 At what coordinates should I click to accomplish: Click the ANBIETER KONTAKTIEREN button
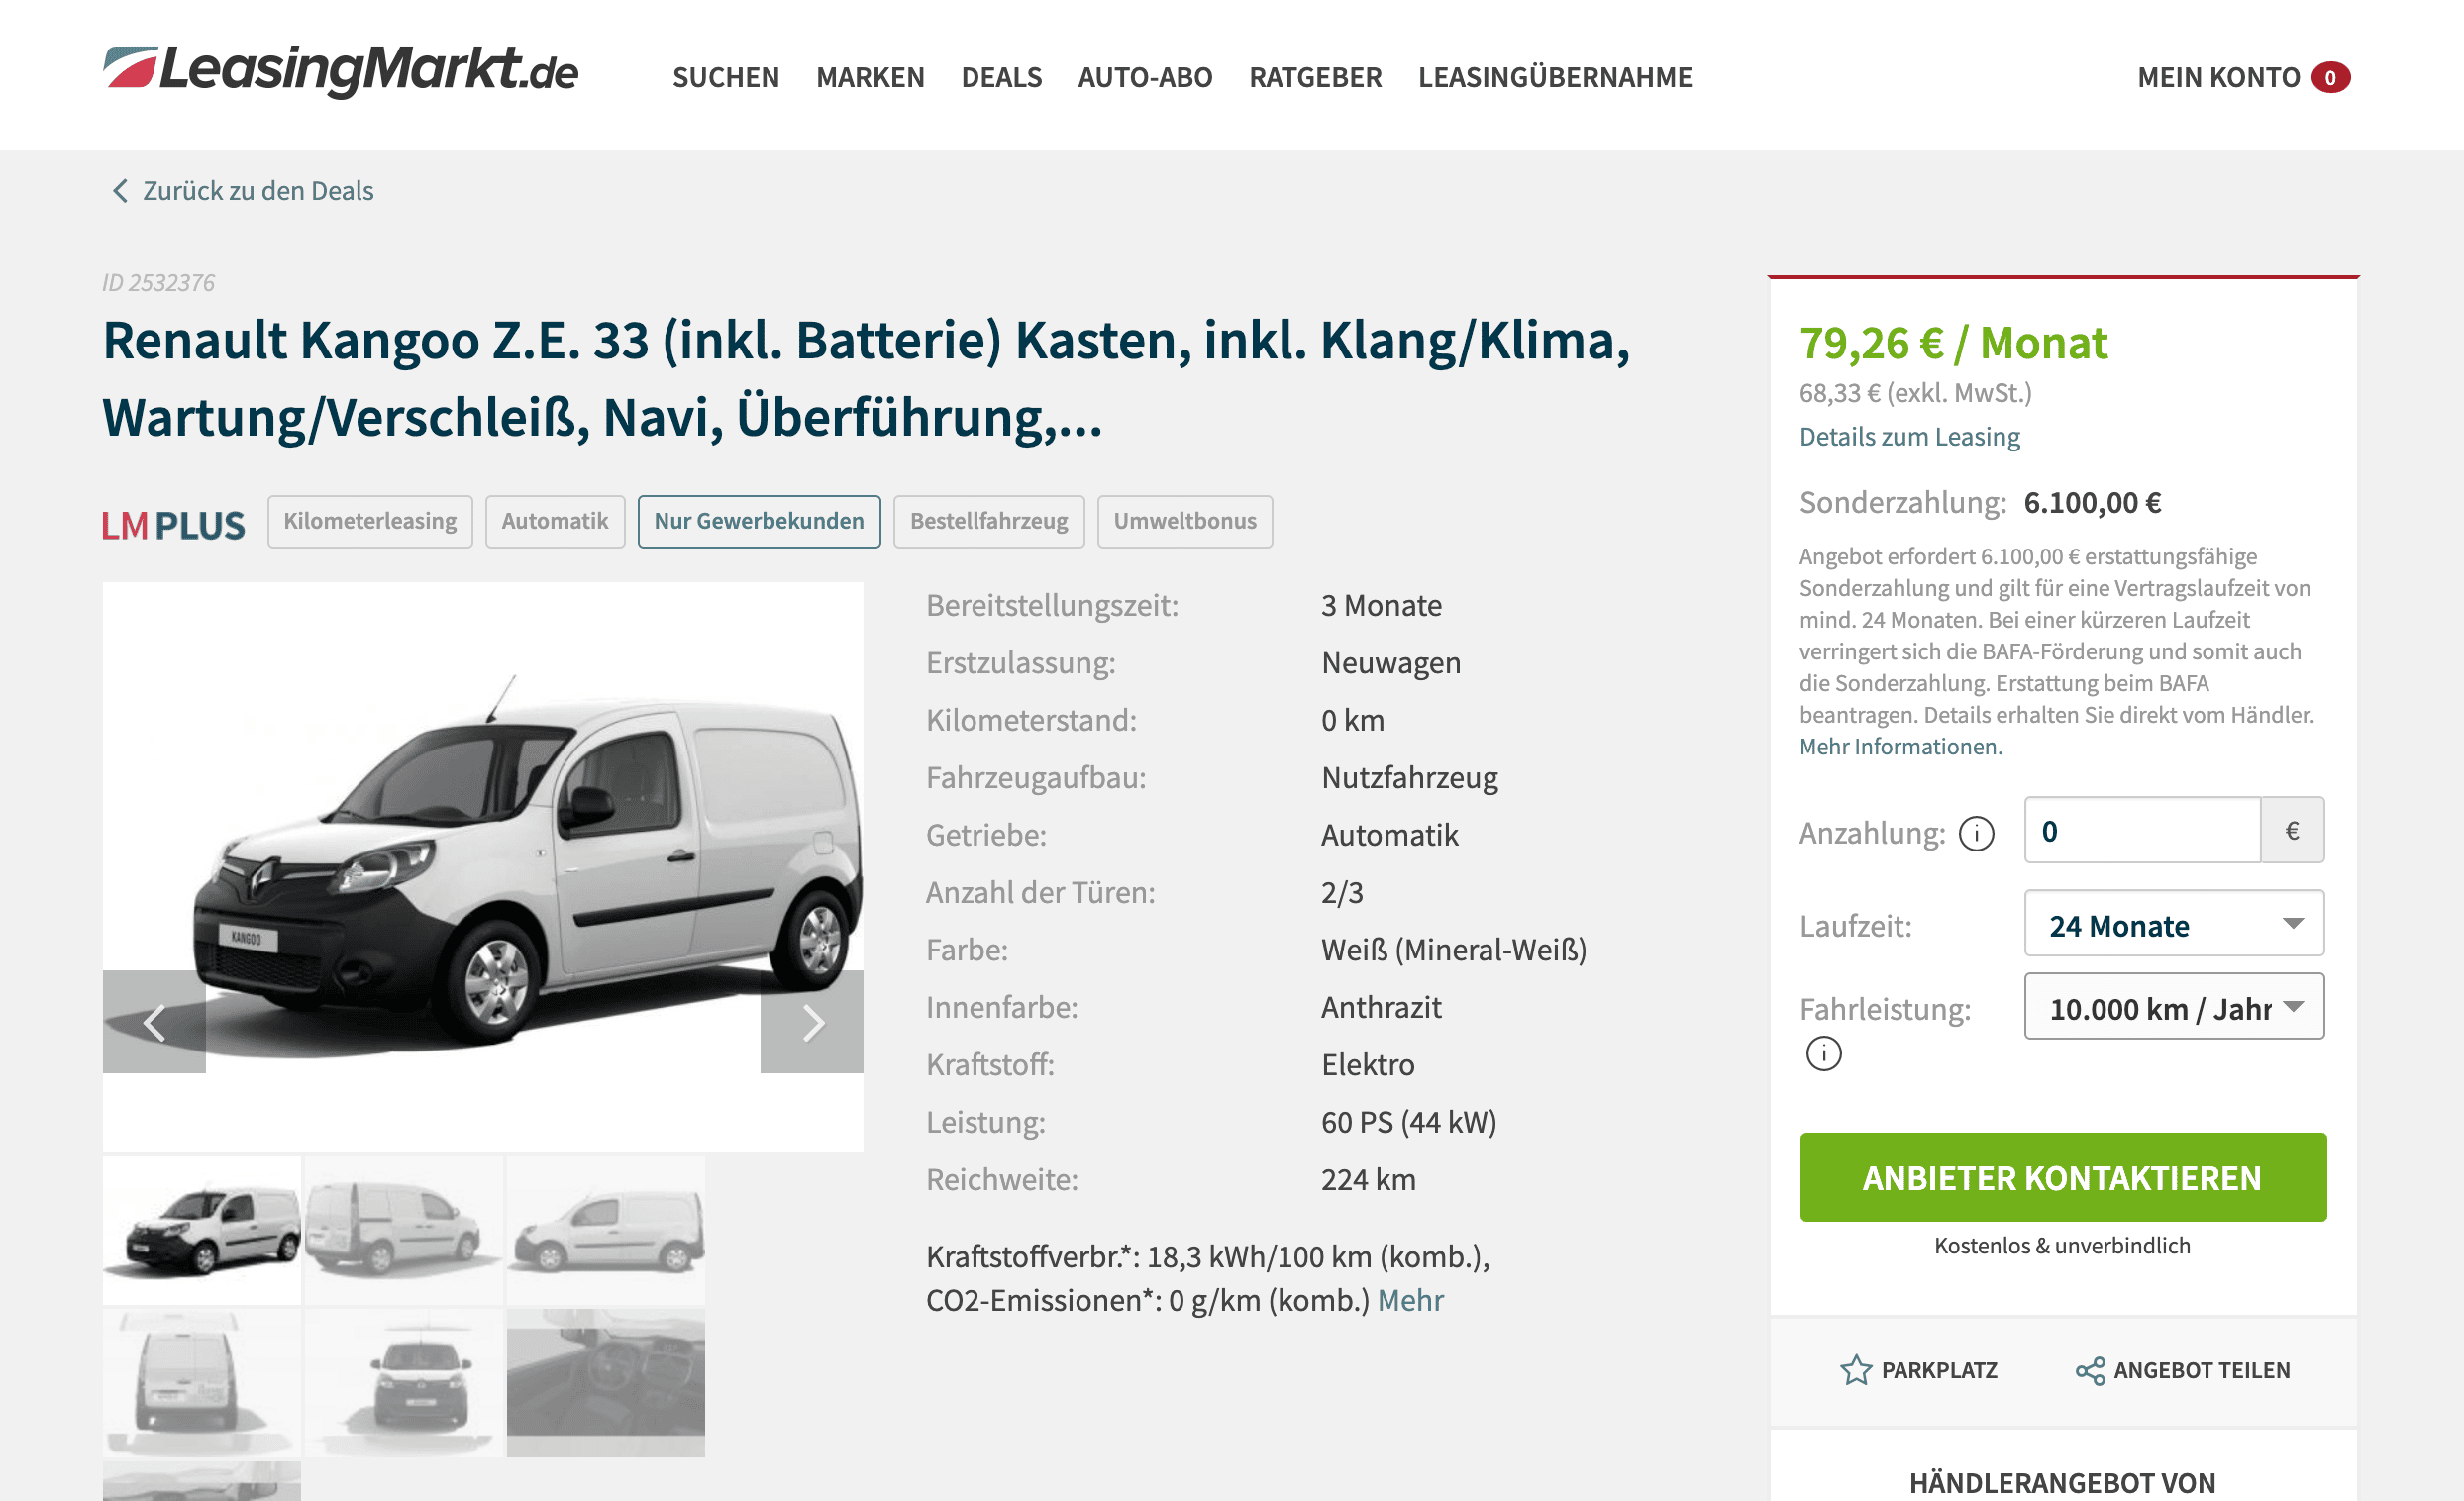2063,1177
